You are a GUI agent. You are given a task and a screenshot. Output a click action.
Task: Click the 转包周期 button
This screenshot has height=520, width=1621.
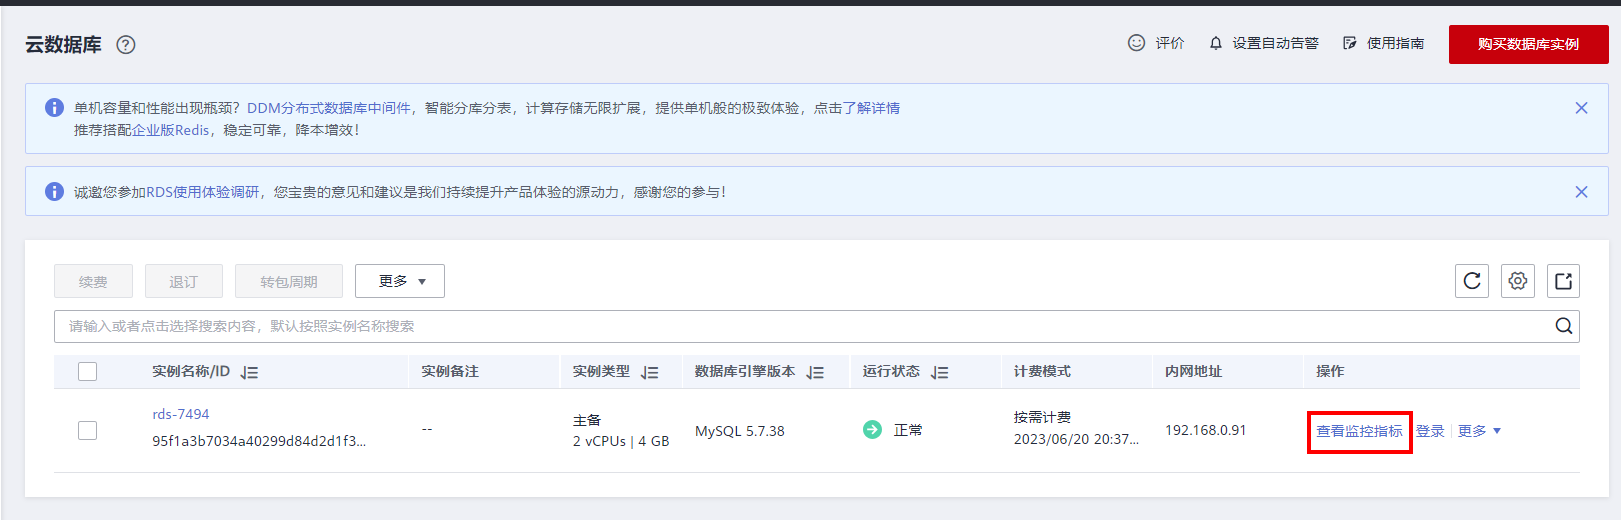pos(289,282)
